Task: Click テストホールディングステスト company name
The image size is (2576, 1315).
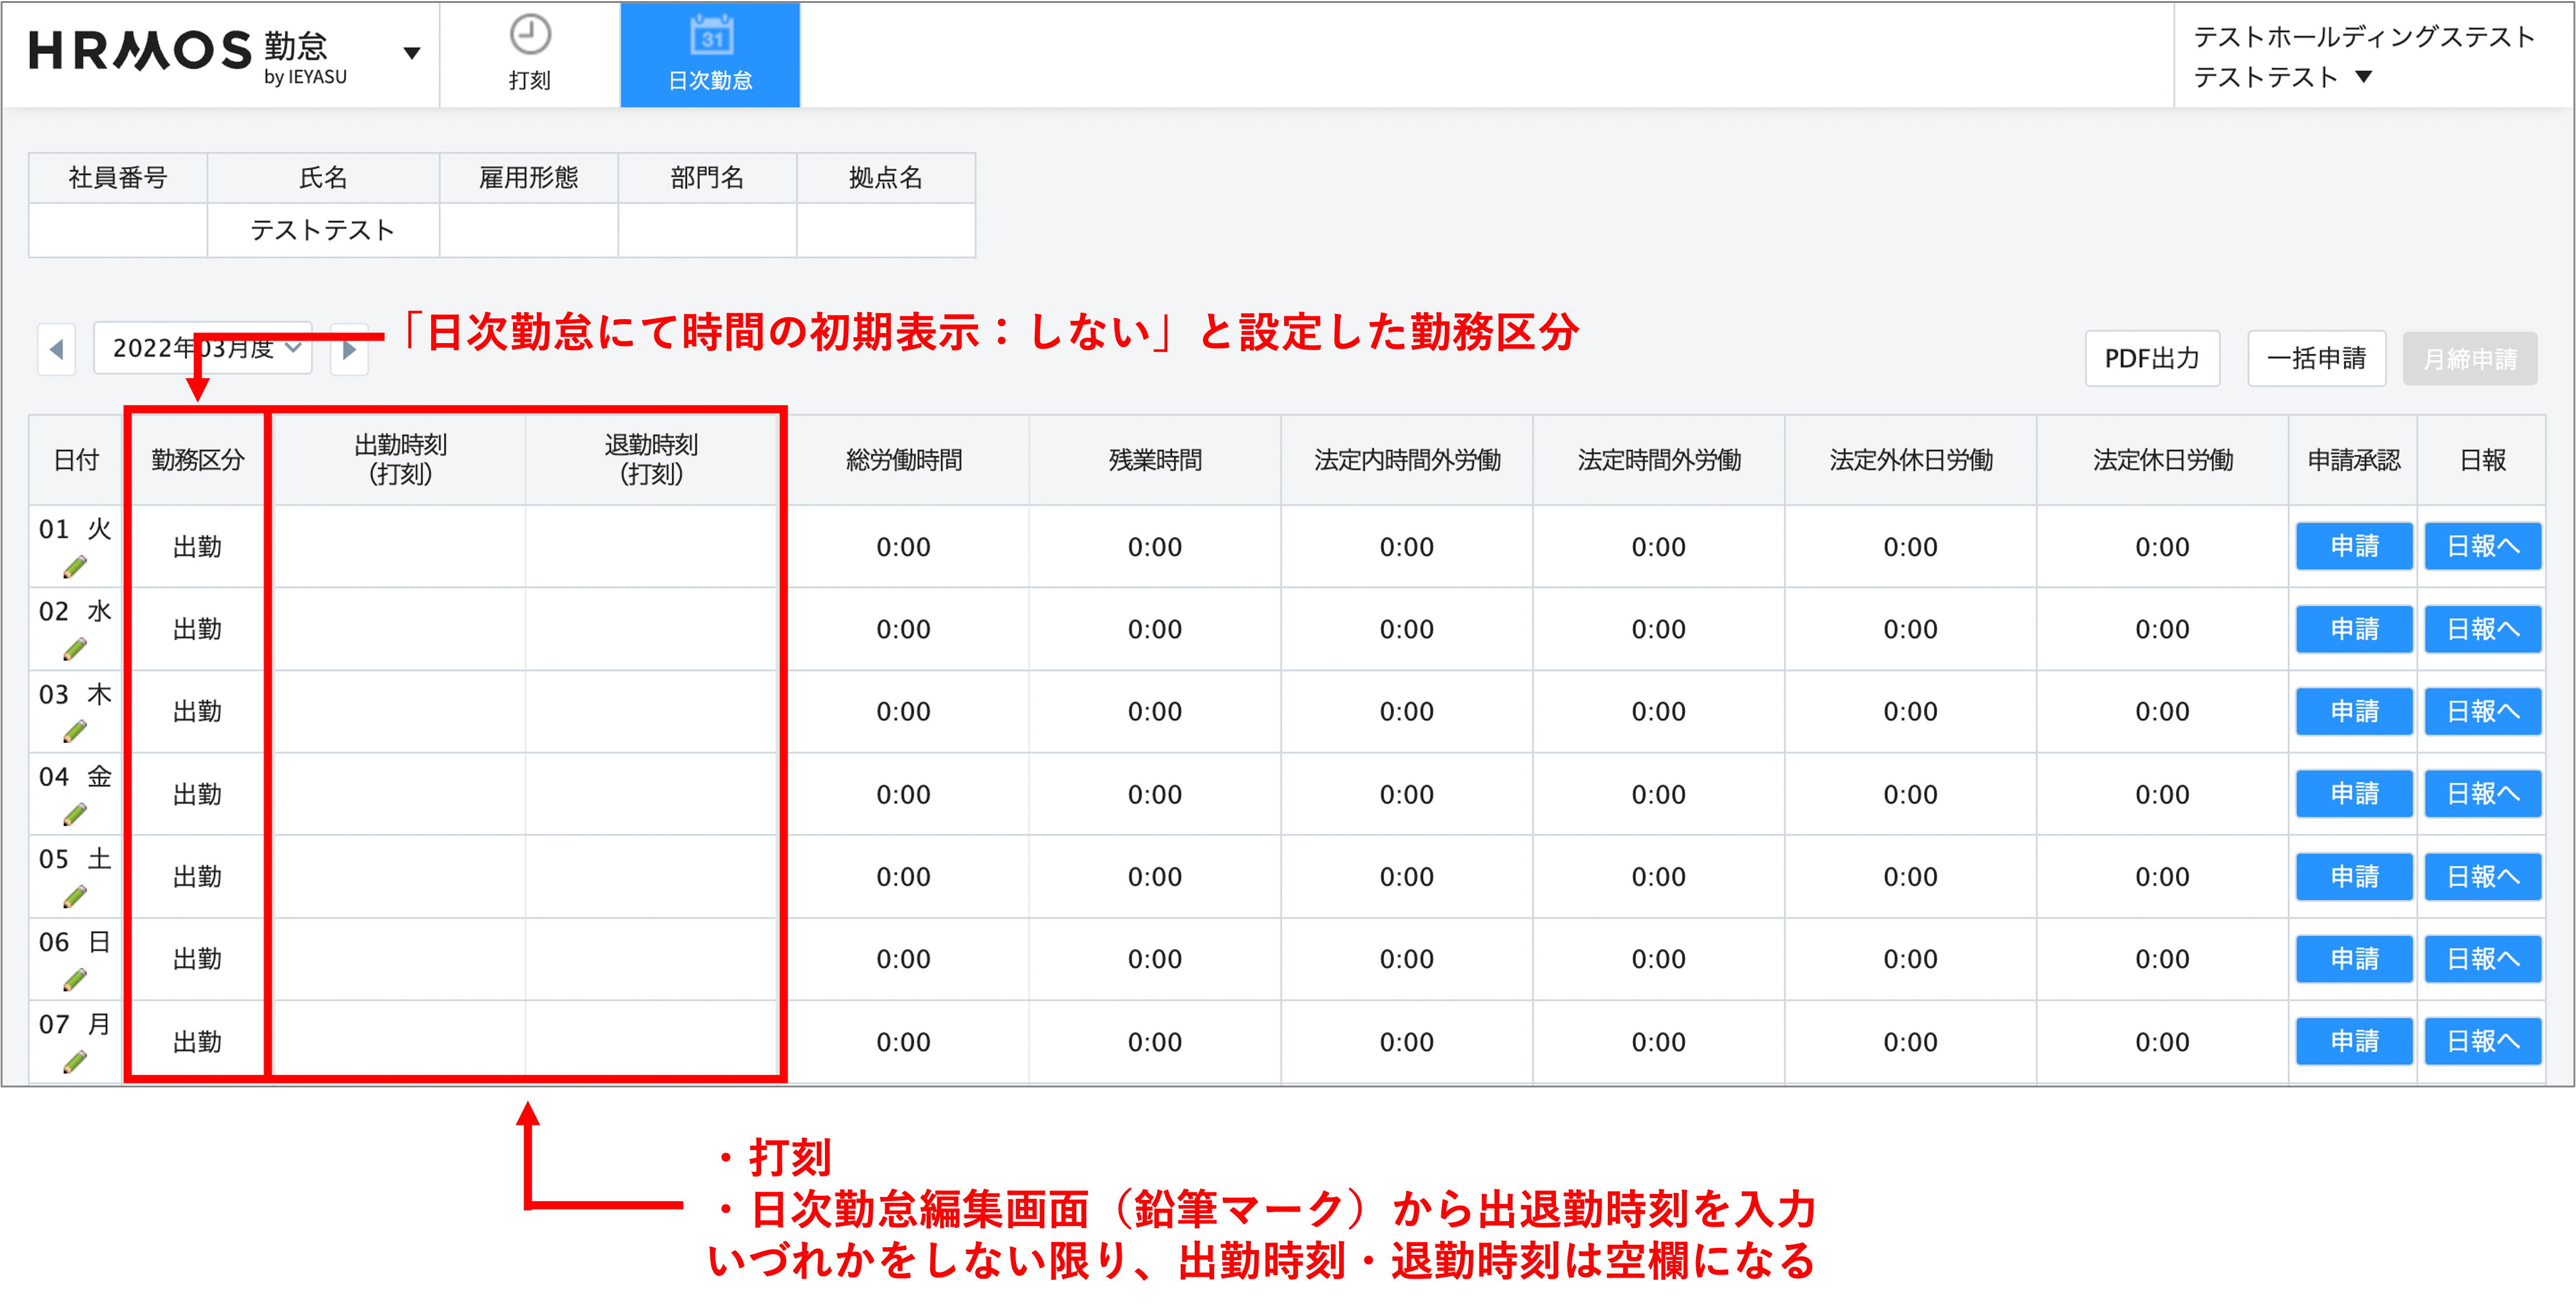Action: [2364, 37]
